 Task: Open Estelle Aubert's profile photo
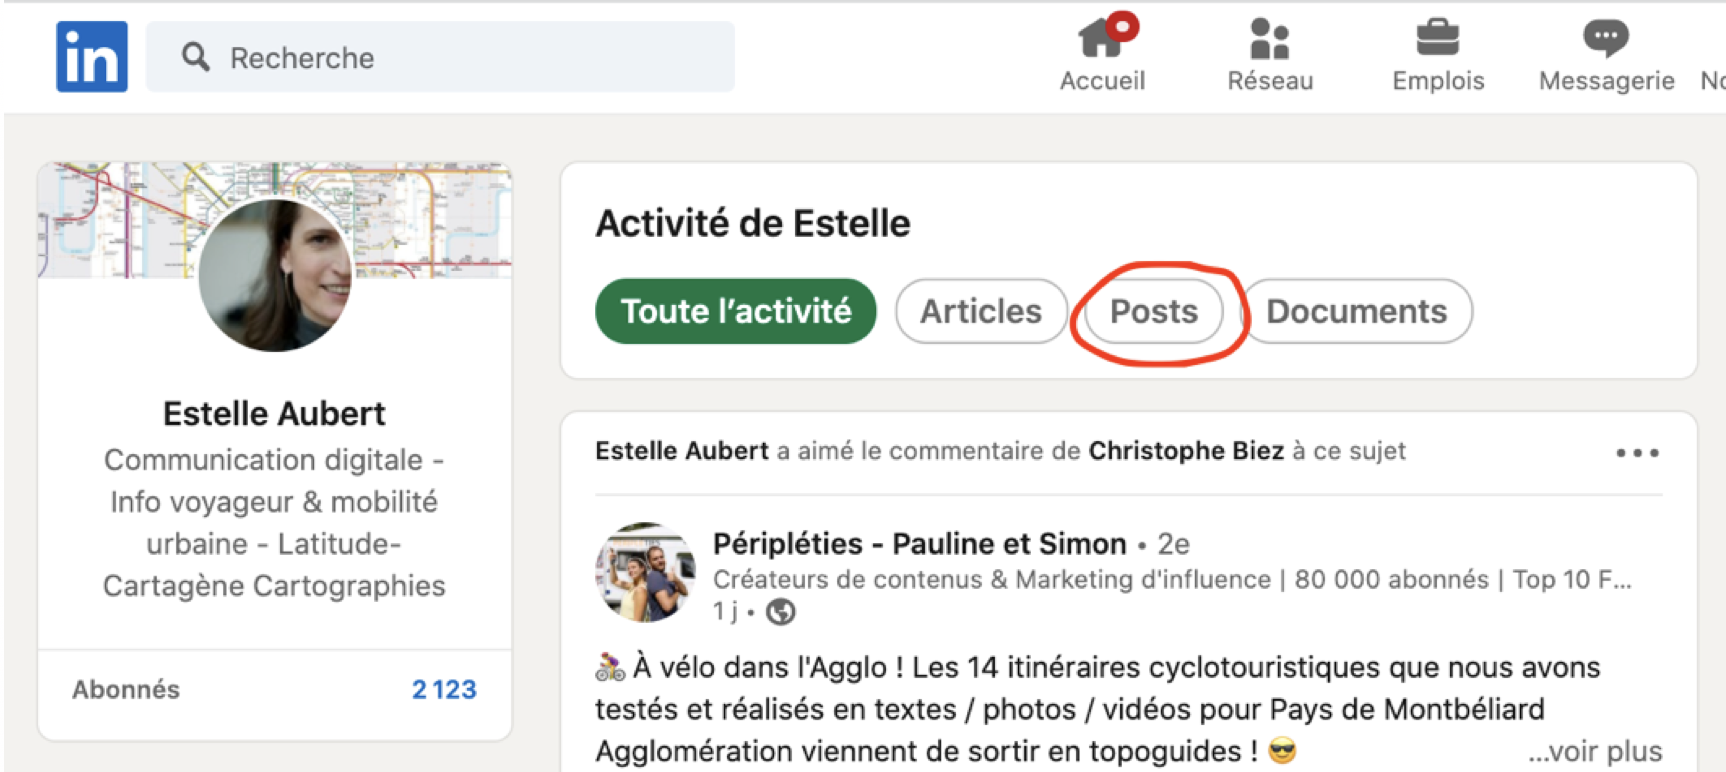pos(275,275)
